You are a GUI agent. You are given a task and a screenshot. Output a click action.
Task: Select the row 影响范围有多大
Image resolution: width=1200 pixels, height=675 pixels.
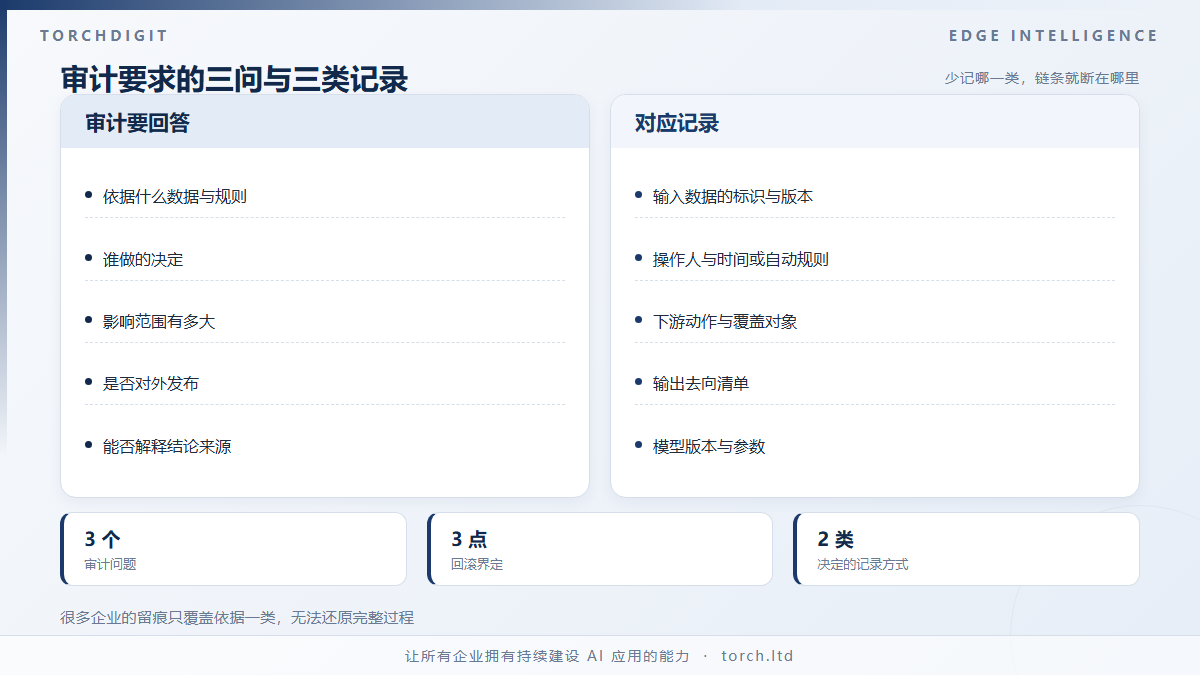click(325, 321)
